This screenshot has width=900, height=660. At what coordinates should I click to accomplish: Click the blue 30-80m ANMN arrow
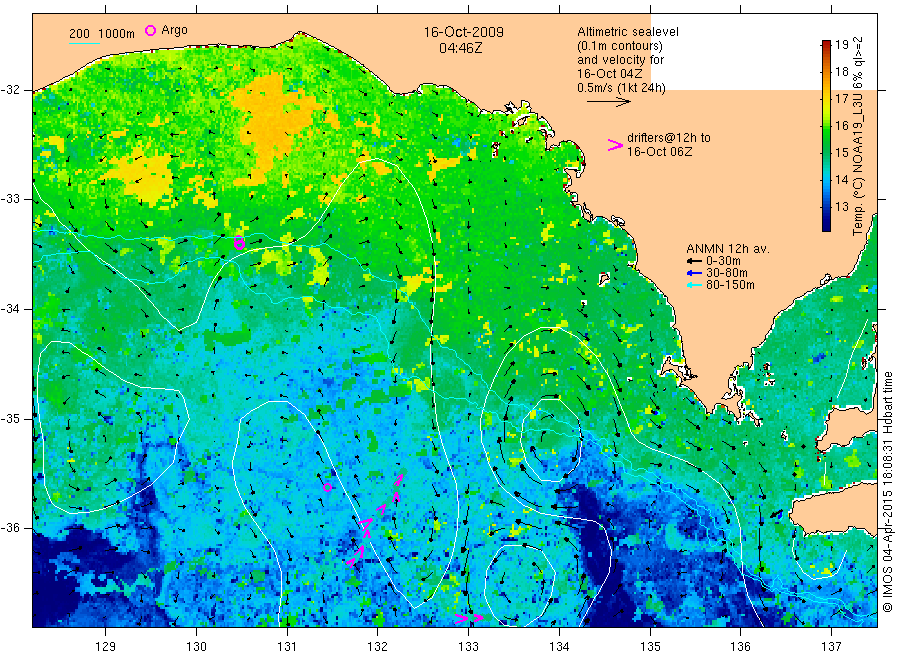pos(694,273)
